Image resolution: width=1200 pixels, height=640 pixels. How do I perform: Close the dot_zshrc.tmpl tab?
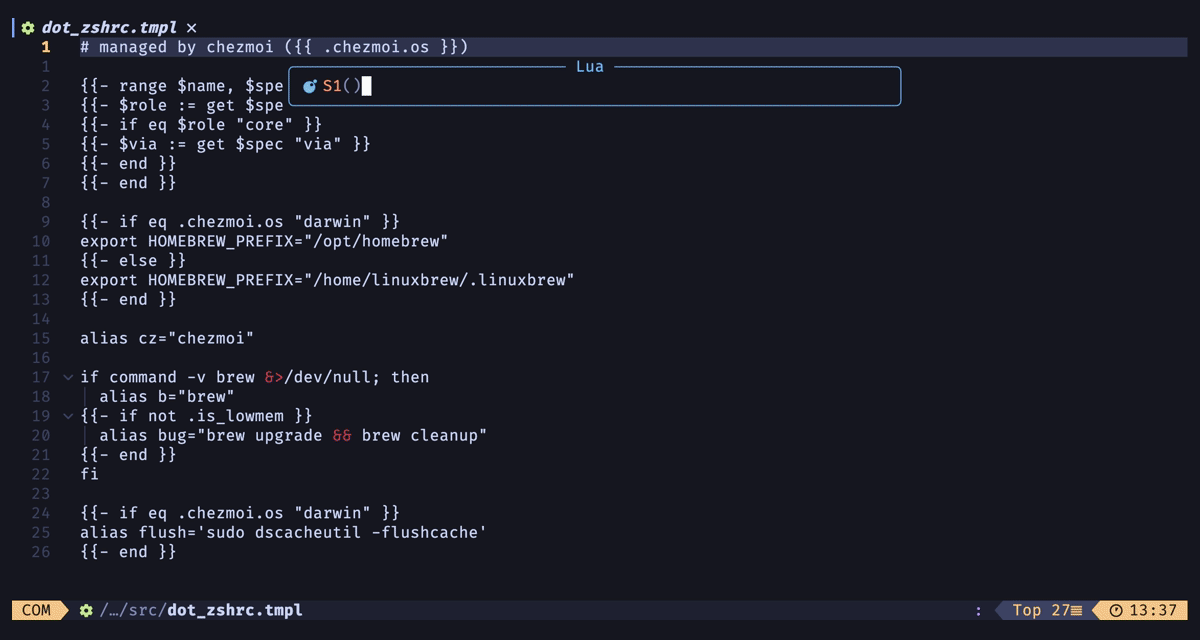(x=191, y=28)
